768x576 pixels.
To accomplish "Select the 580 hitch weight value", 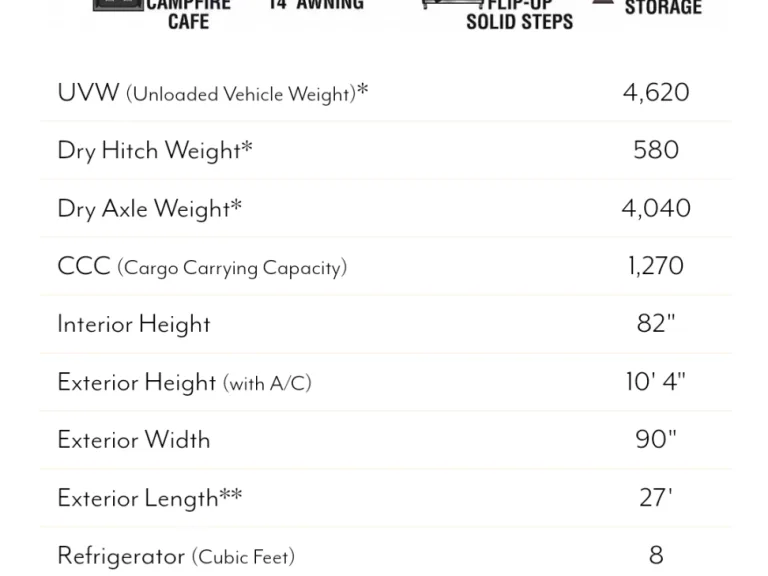I will [656, 150].
